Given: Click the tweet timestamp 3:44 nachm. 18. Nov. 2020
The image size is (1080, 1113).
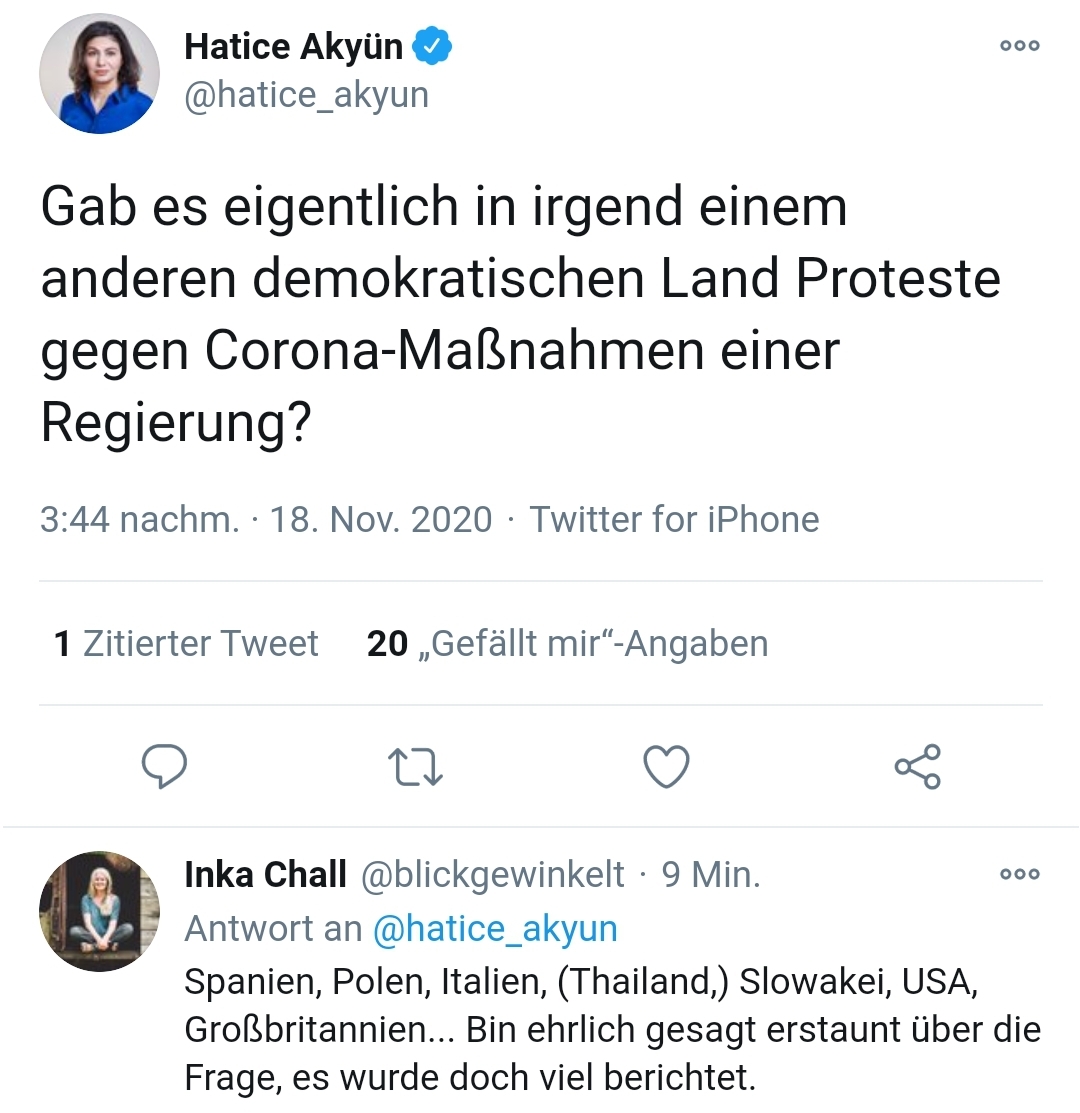Looking at the screenshot, I should point(266,520).
